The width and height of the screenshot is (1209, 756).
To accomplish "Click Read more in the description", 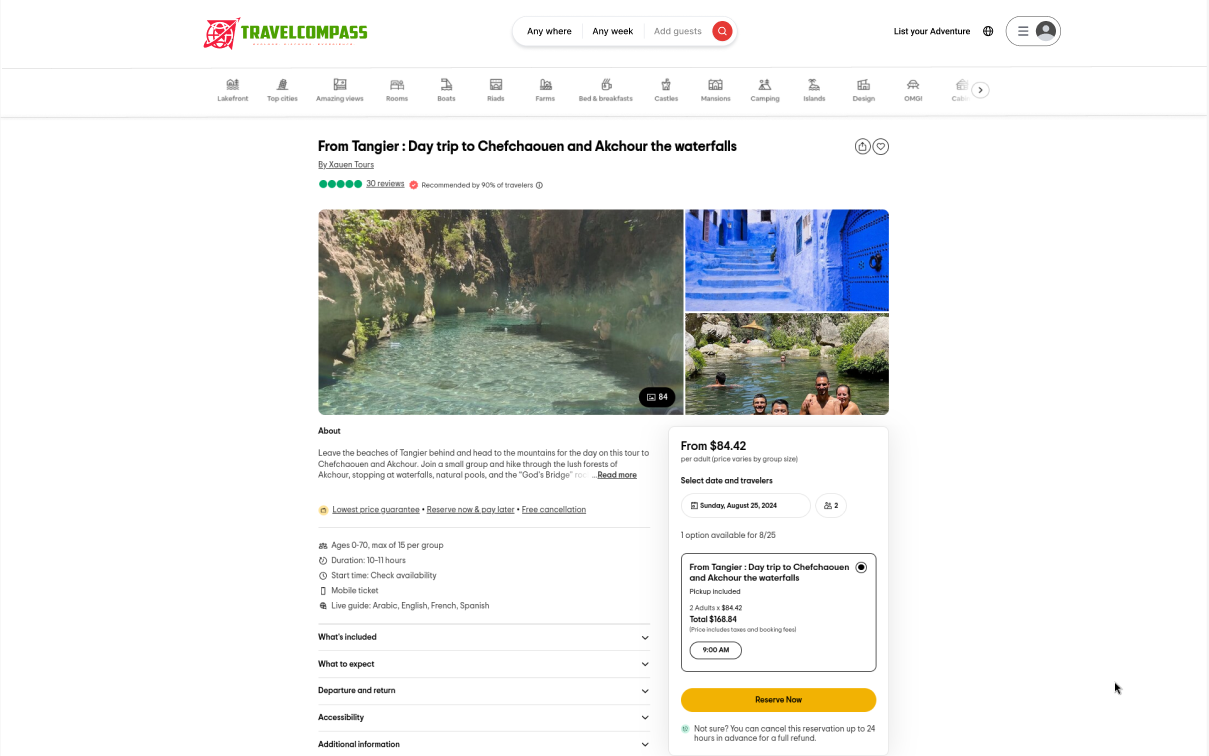I will pyautogui.click(x=617, y=475).
